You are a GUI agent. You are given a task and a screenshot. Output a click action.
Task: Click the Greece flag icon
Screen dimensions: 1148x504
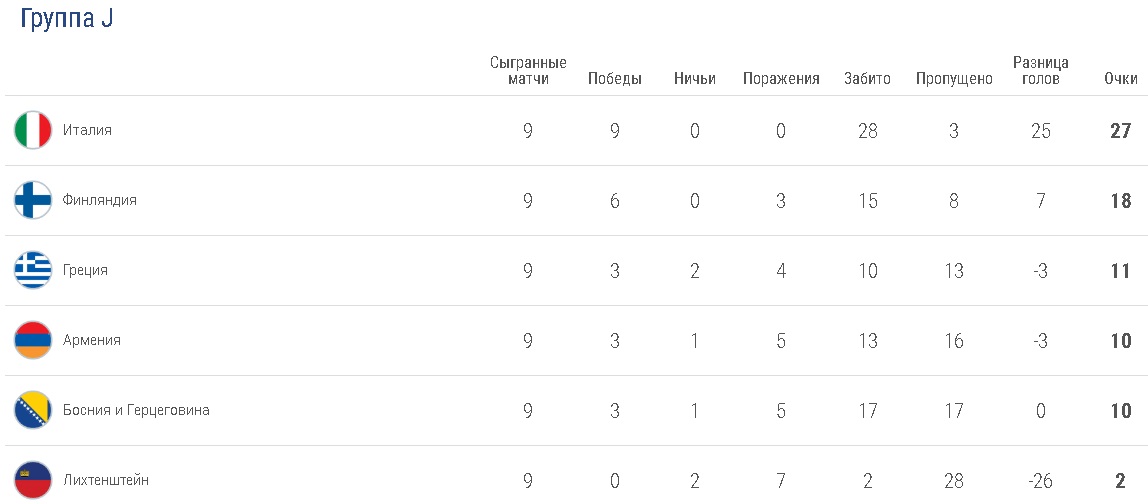coord(33,270)
